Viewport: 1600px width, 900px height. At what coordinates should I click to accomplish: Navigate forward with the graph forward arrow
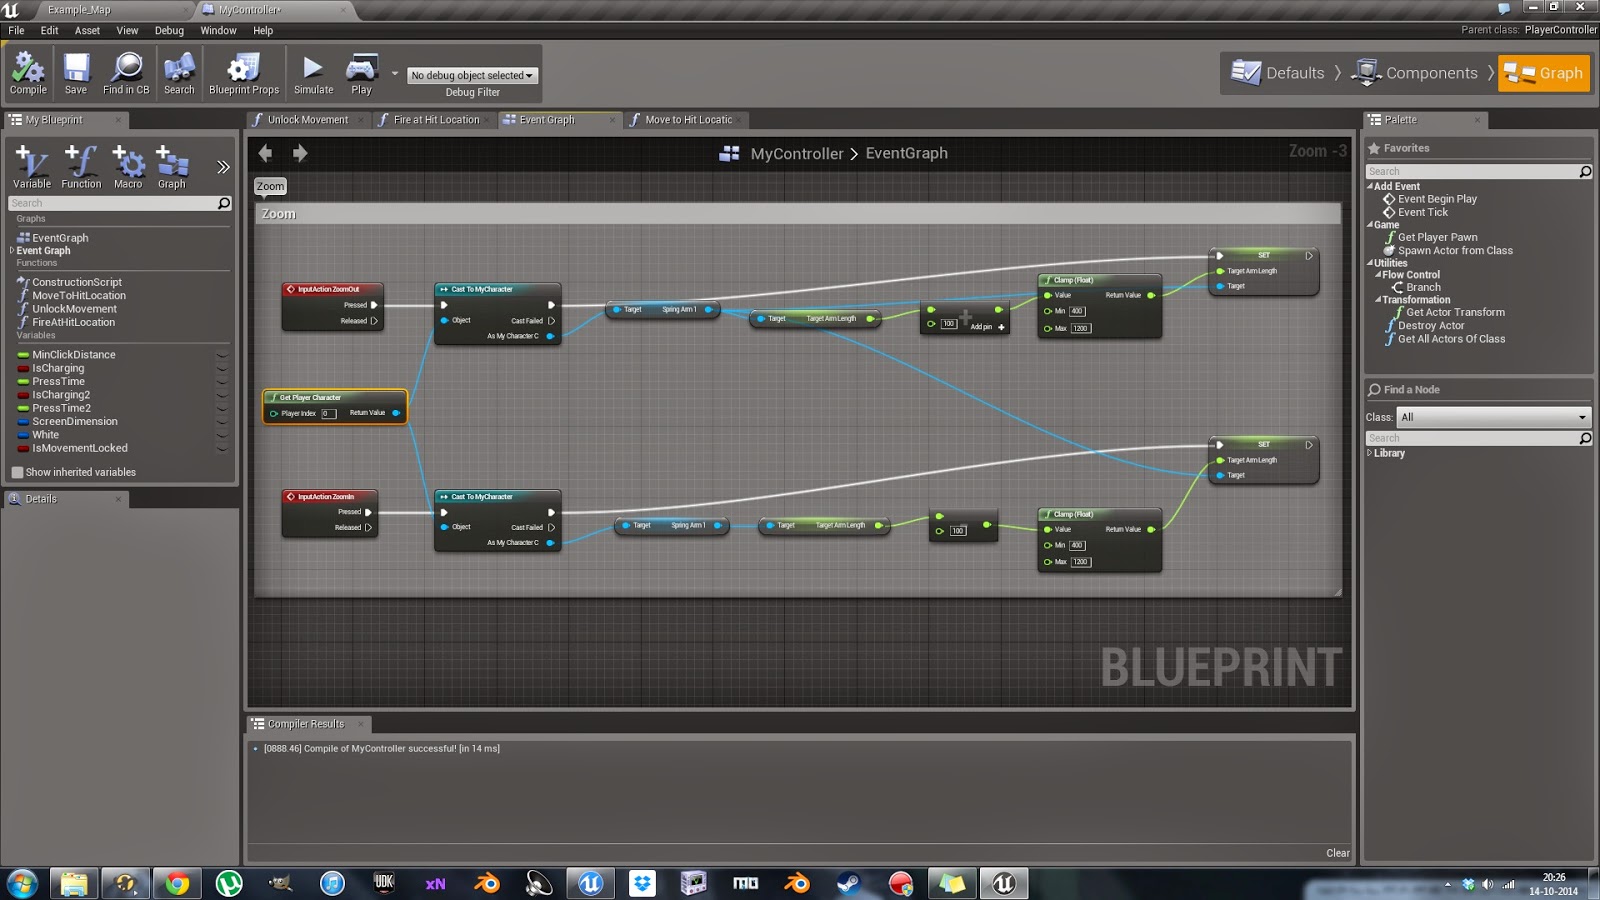[300, 153]
